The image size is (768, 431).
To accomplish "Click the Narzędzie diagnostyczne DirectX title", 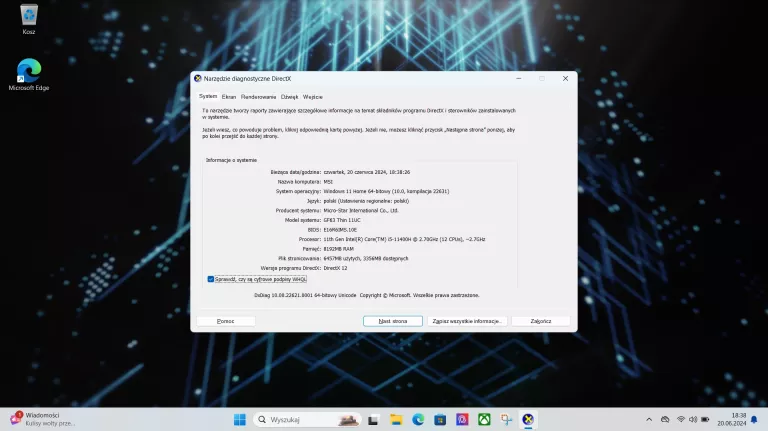I will tap(247, 78).
